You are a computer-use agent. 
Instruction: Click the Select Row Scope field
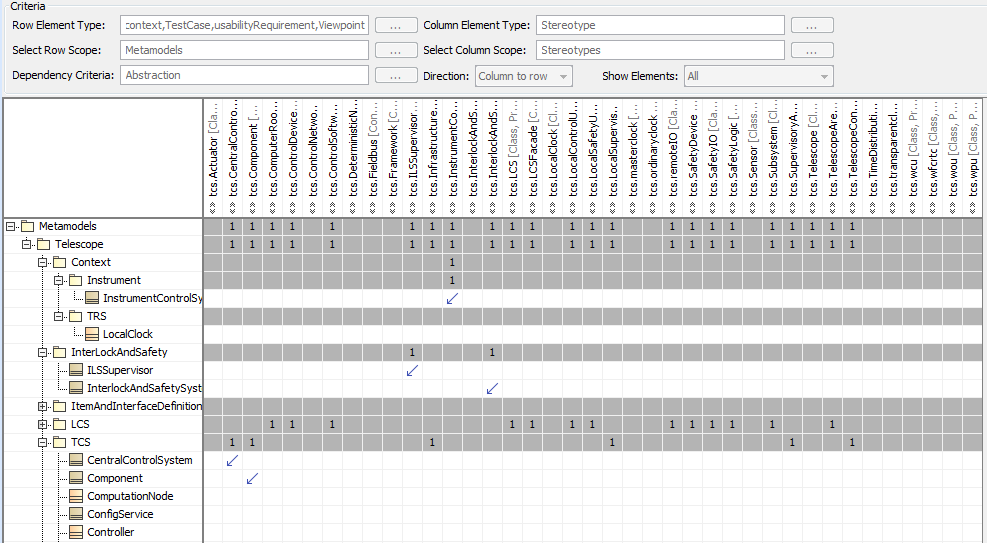244,50
